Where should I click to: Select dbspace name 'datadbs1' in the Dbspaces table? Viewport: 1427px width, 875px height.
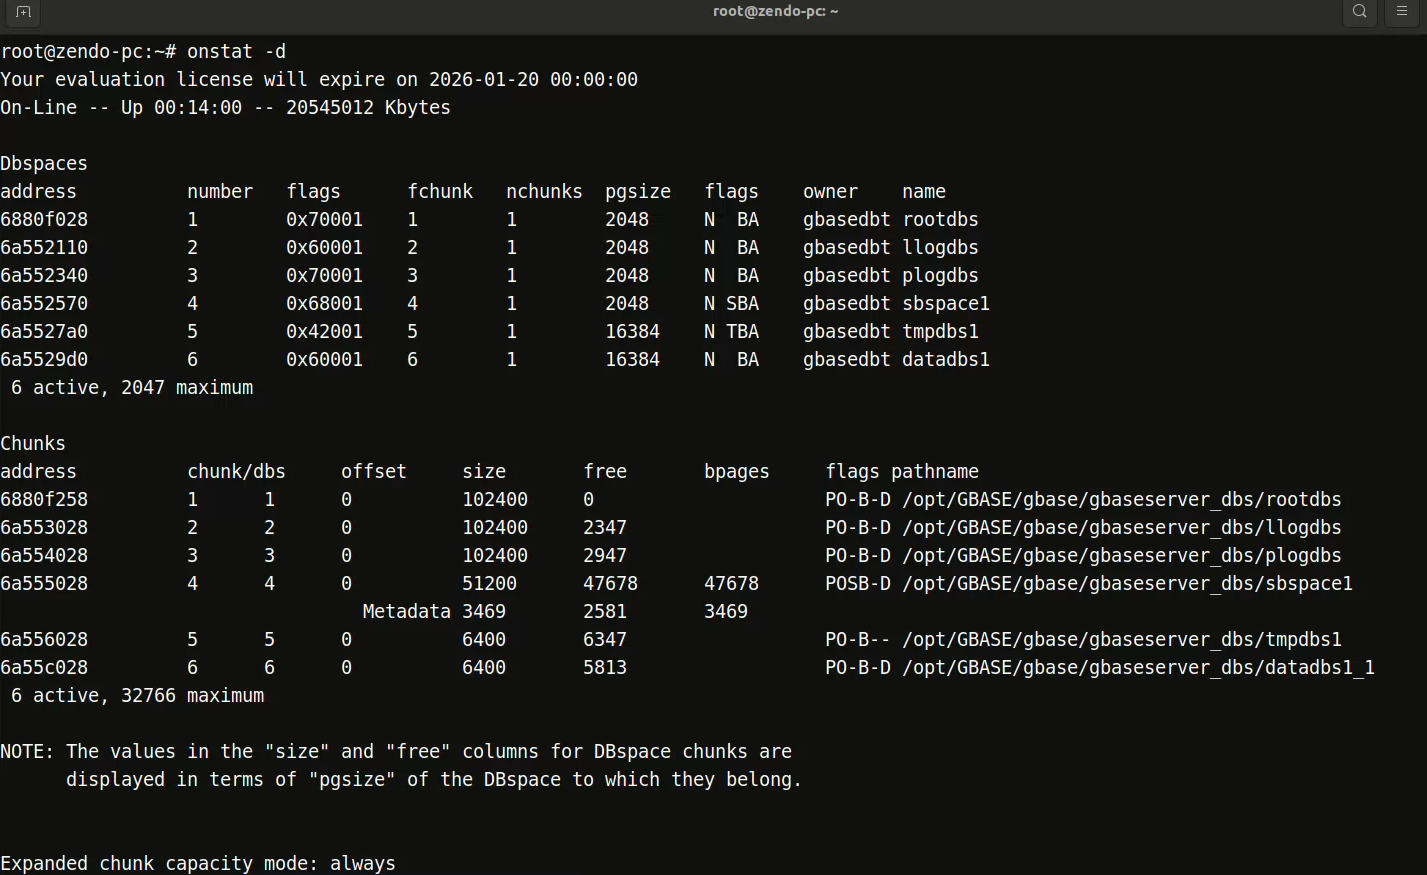point(946,360)
